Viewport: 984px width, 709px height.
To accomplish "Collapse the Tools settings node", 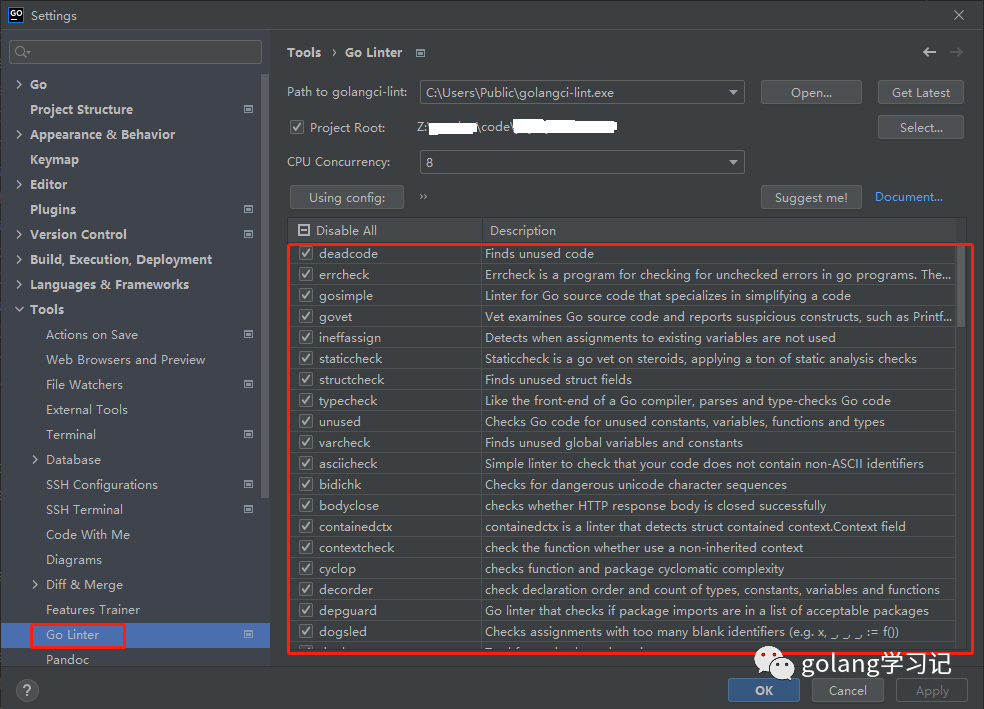I will tap(19, 309).
